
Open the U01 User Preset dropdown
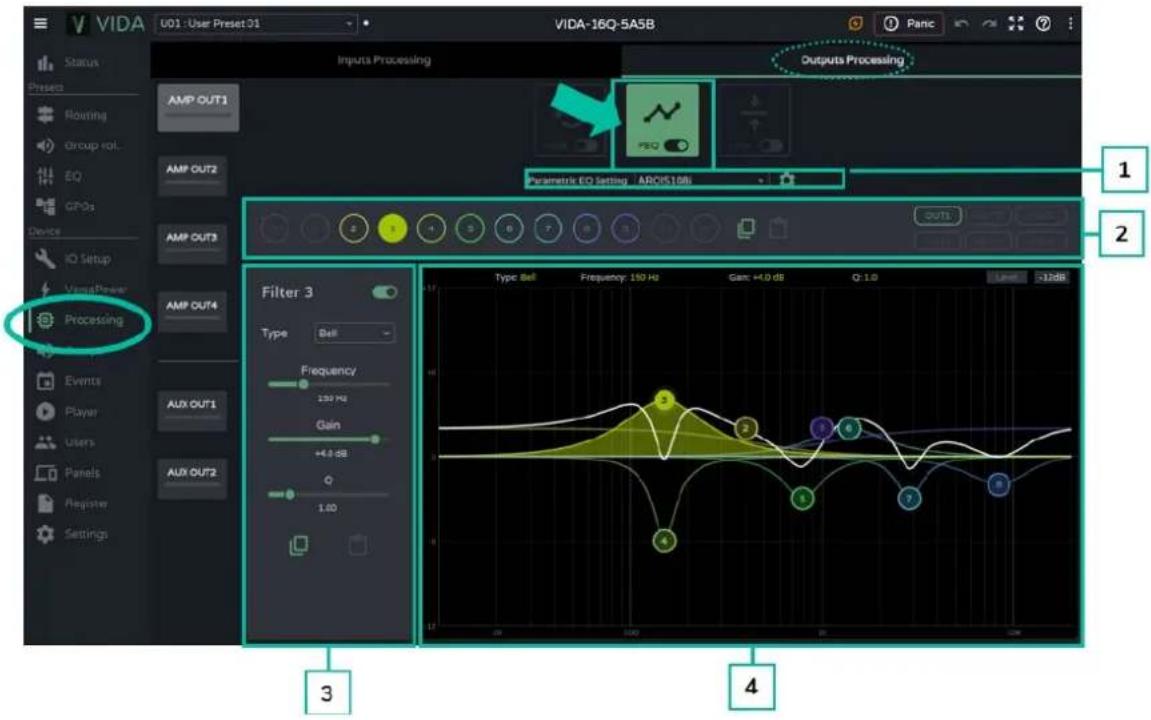tap(256, 23)
